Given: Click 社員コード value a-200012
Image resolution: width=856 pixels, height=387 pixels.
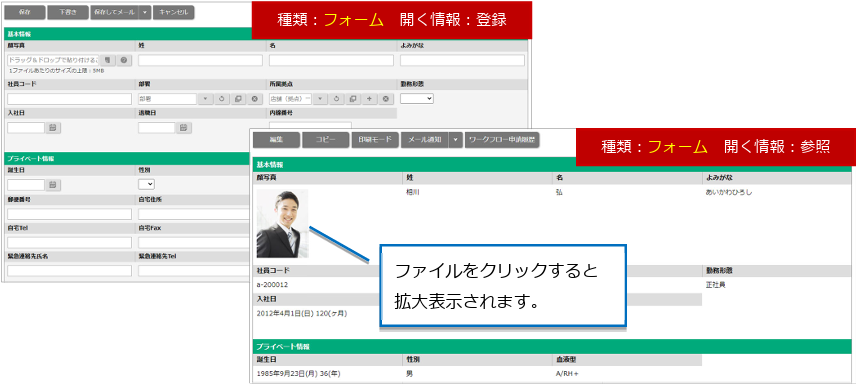Looking at the screenshot, I should pos(272,285).
